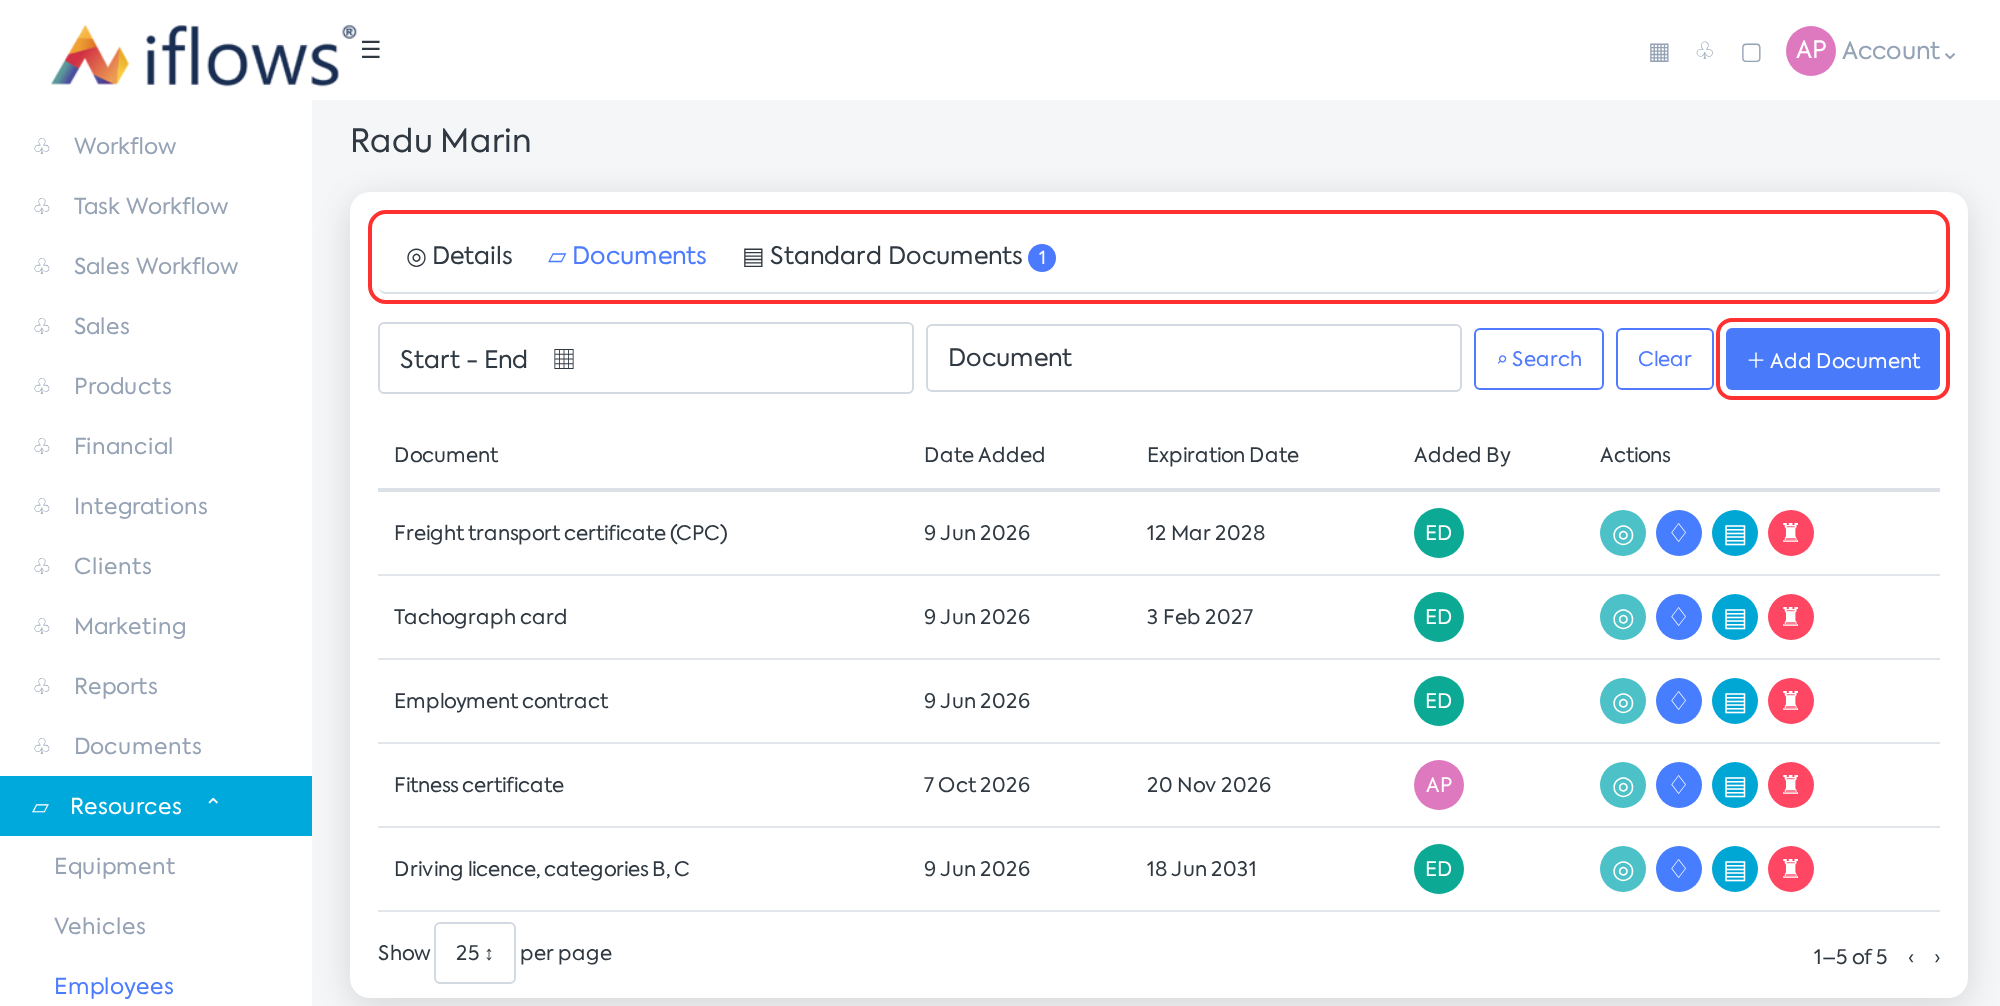Collapse the Resources sidebar section
Viewport: 2000px width, 1006px height.
click(x=156, y=806)
